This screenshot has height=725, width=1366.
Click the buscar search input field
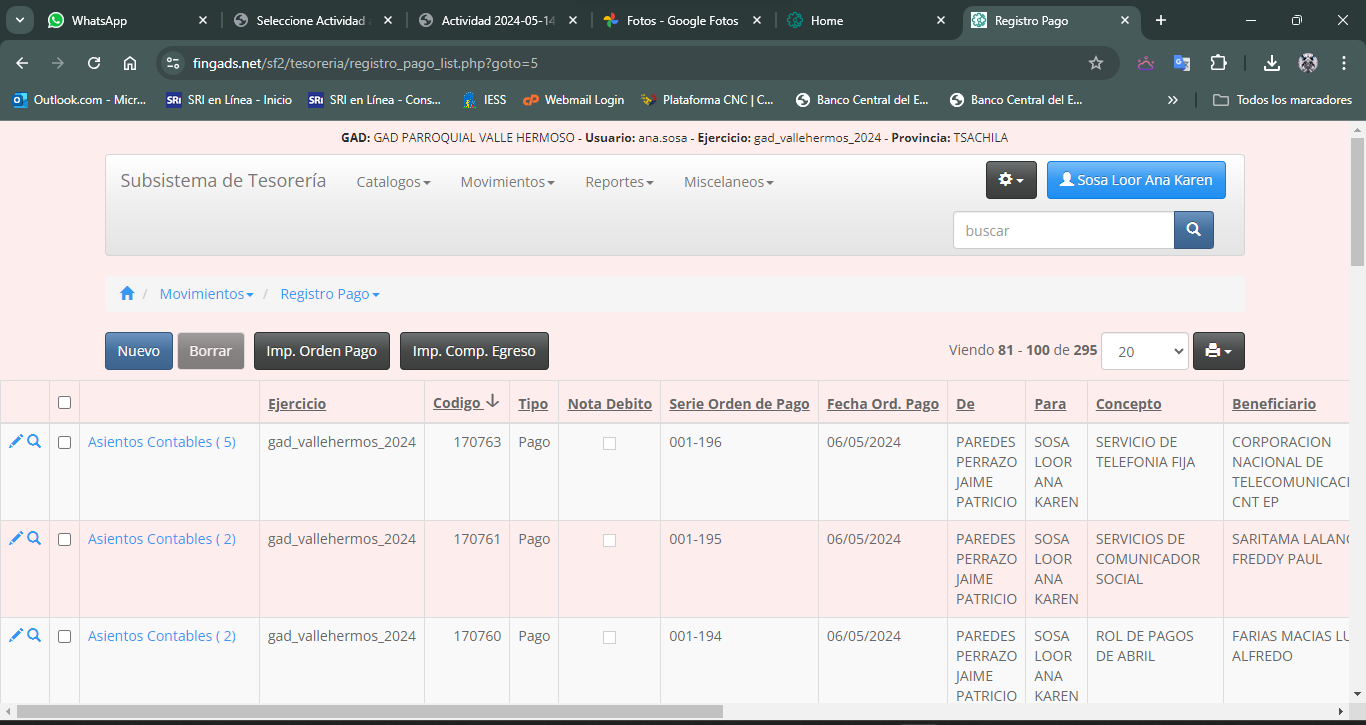coord(1062,230)
